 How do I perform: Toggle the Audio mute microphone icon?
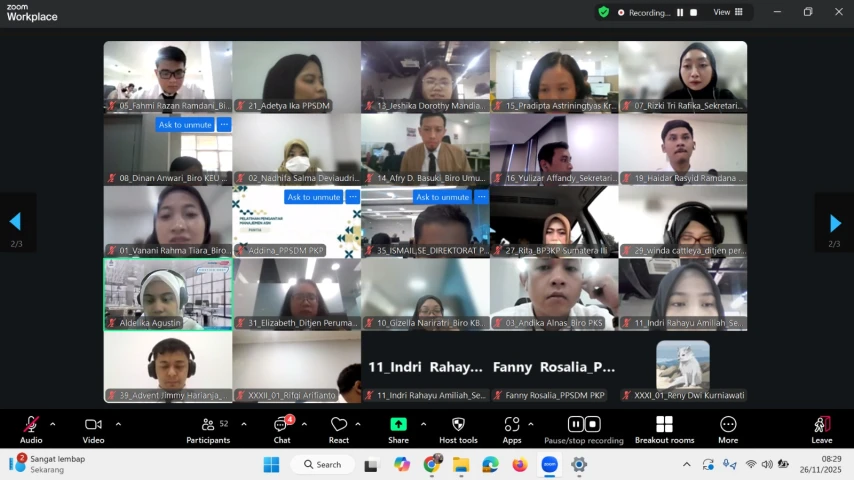coord(31,424)
